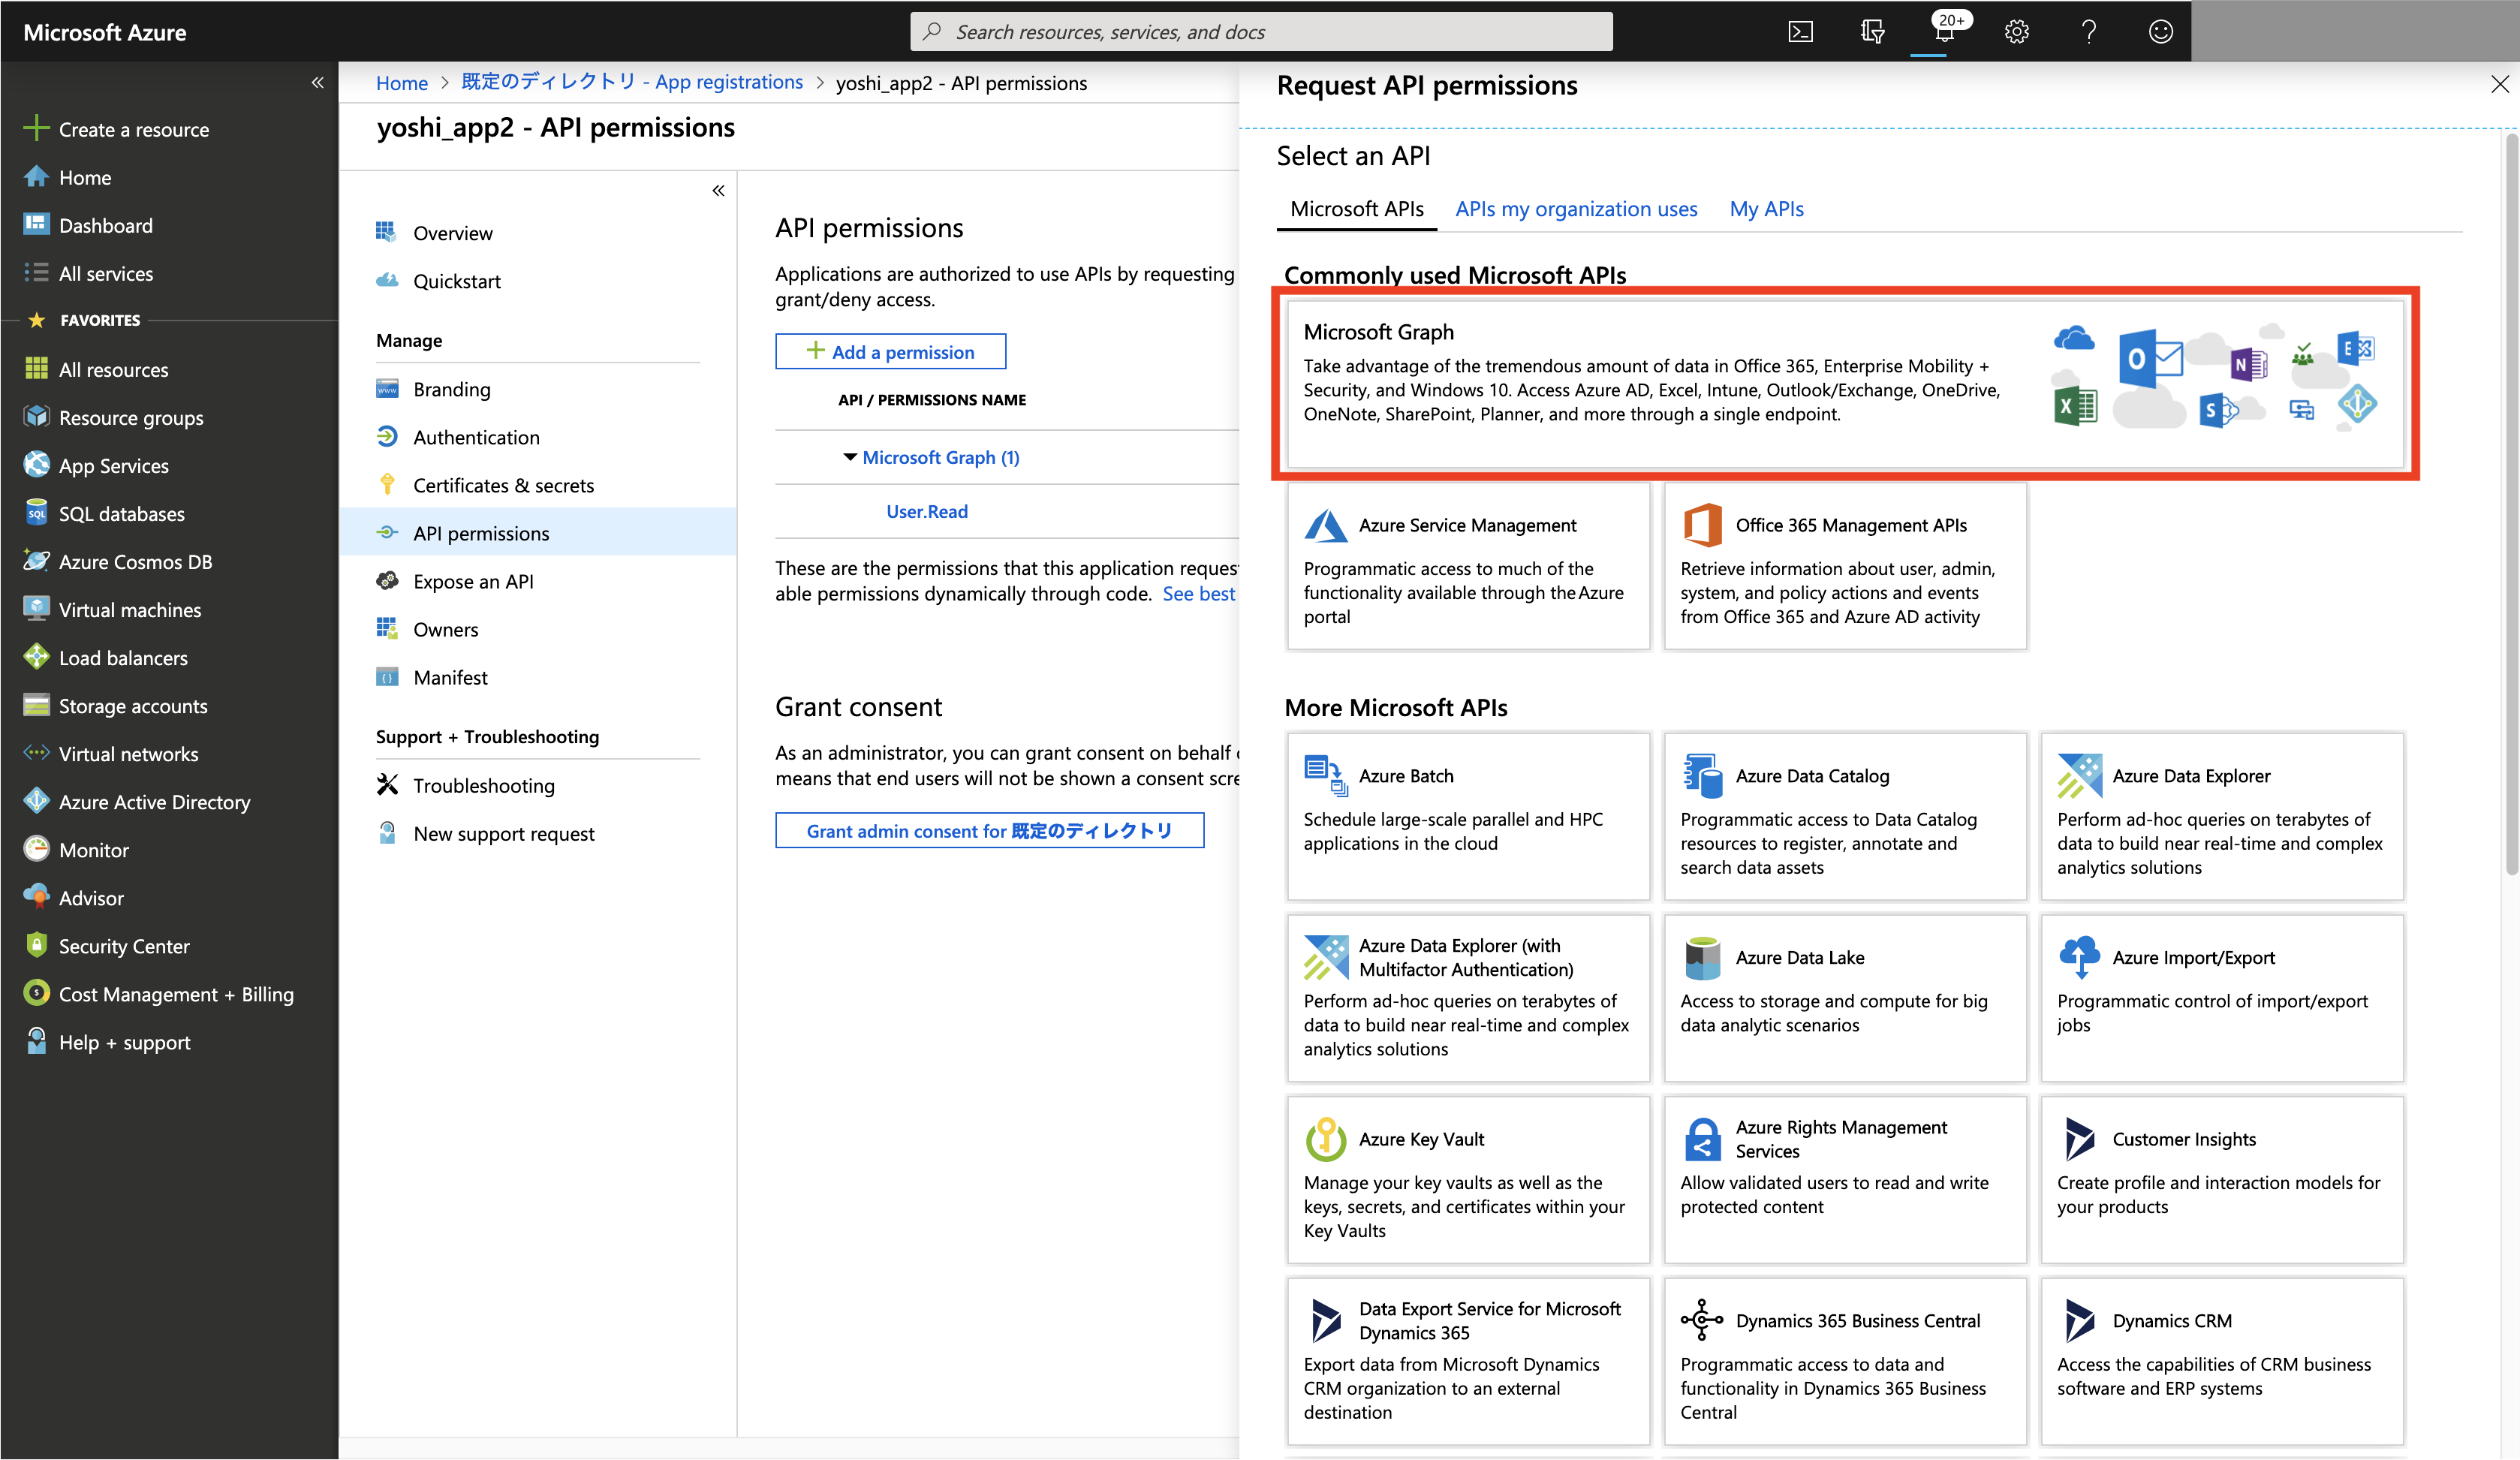Click the Storage accounts icon
The height and width of the screenshot is (1460, 2520).
coord(36,705)
